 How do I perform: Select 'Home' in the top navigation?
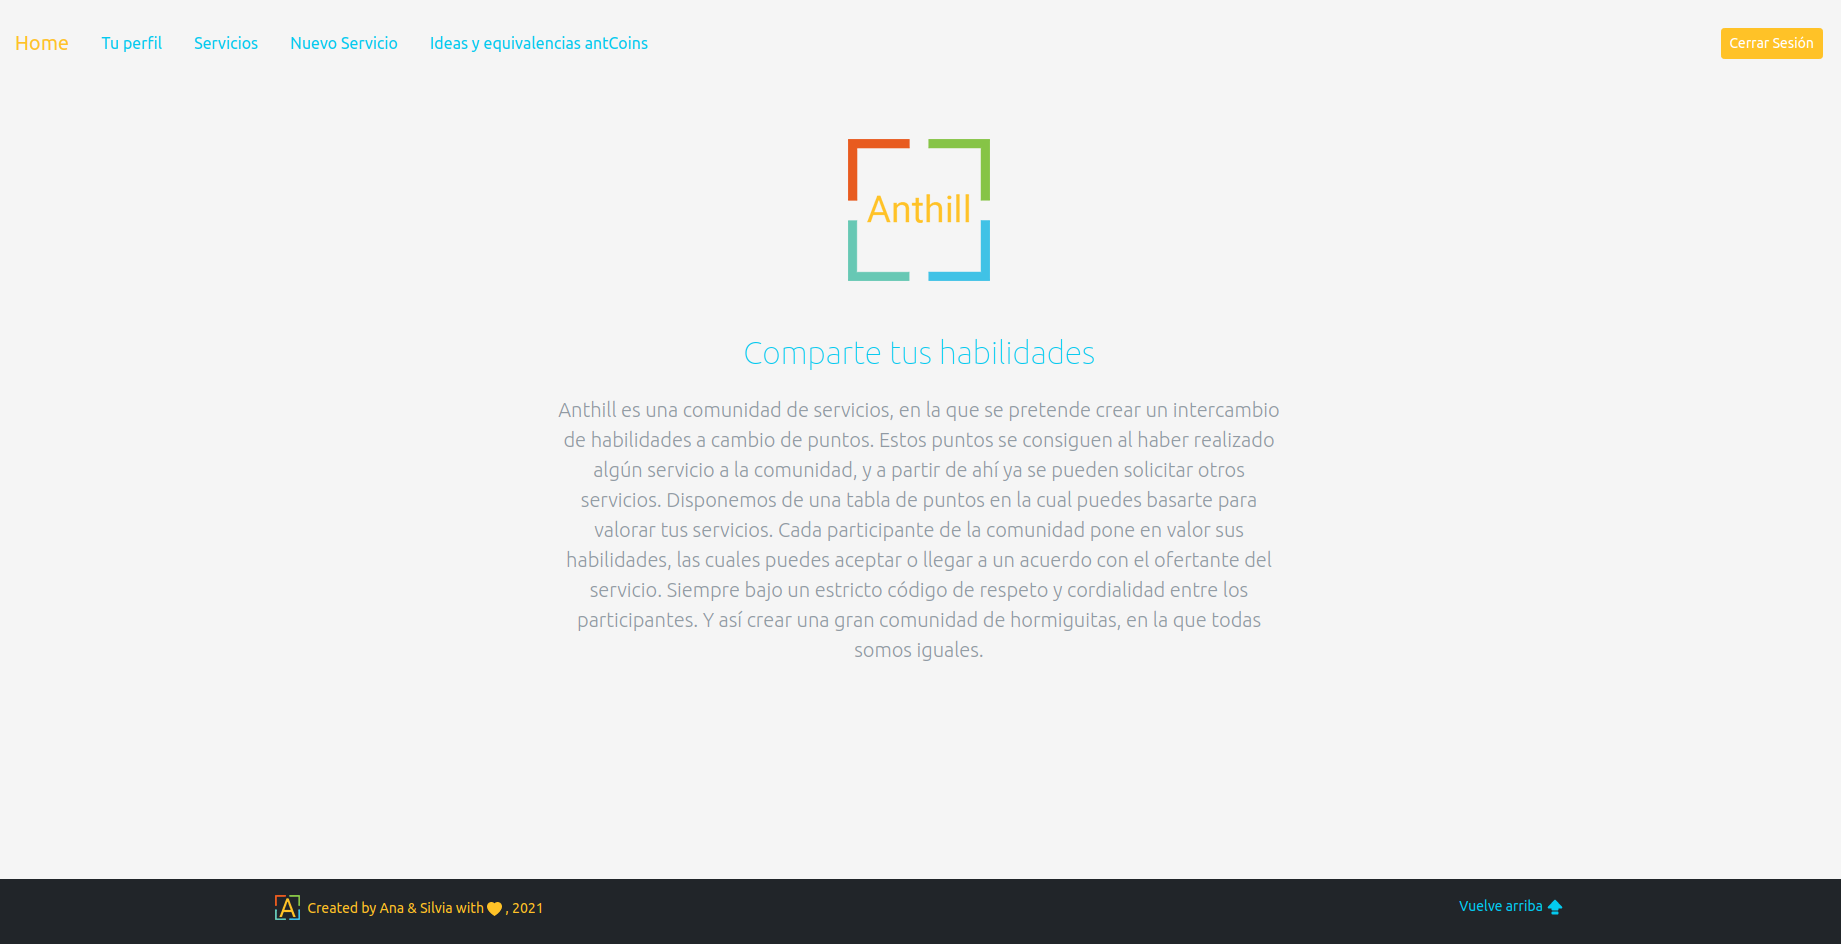pos(41,43)
